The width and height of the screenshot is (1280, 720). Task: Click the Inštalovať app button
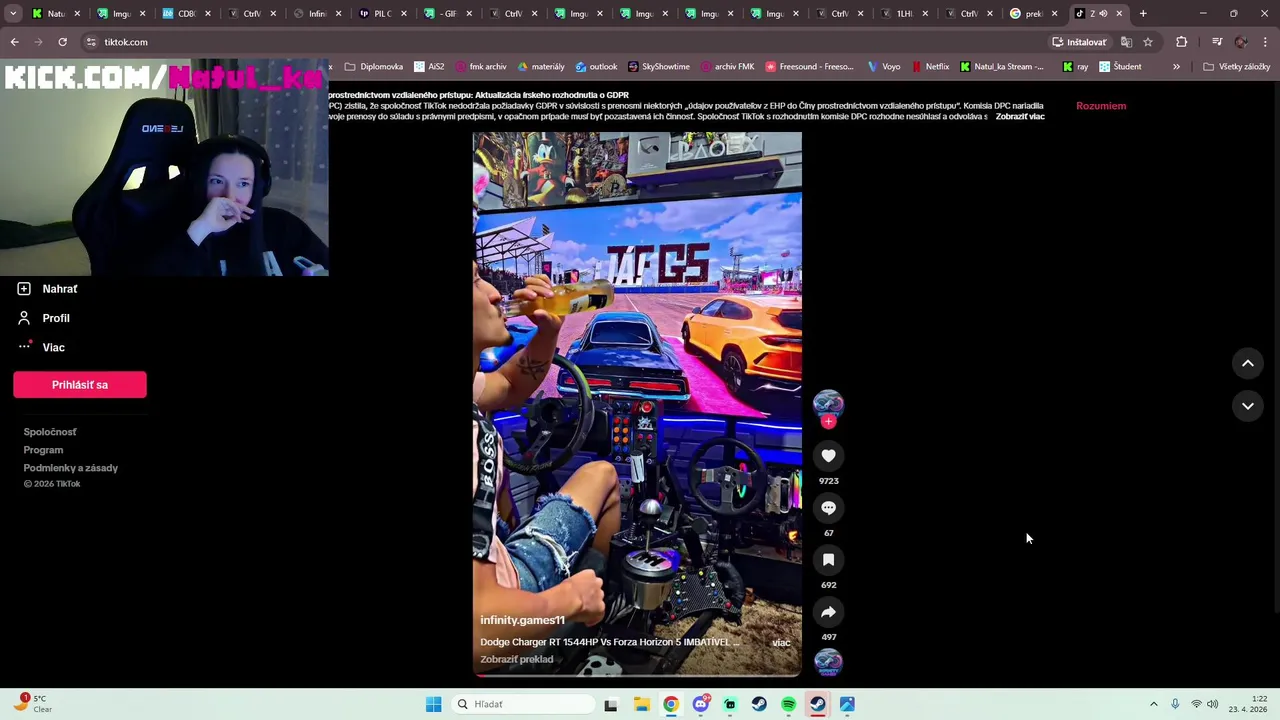click(1079, 42)
